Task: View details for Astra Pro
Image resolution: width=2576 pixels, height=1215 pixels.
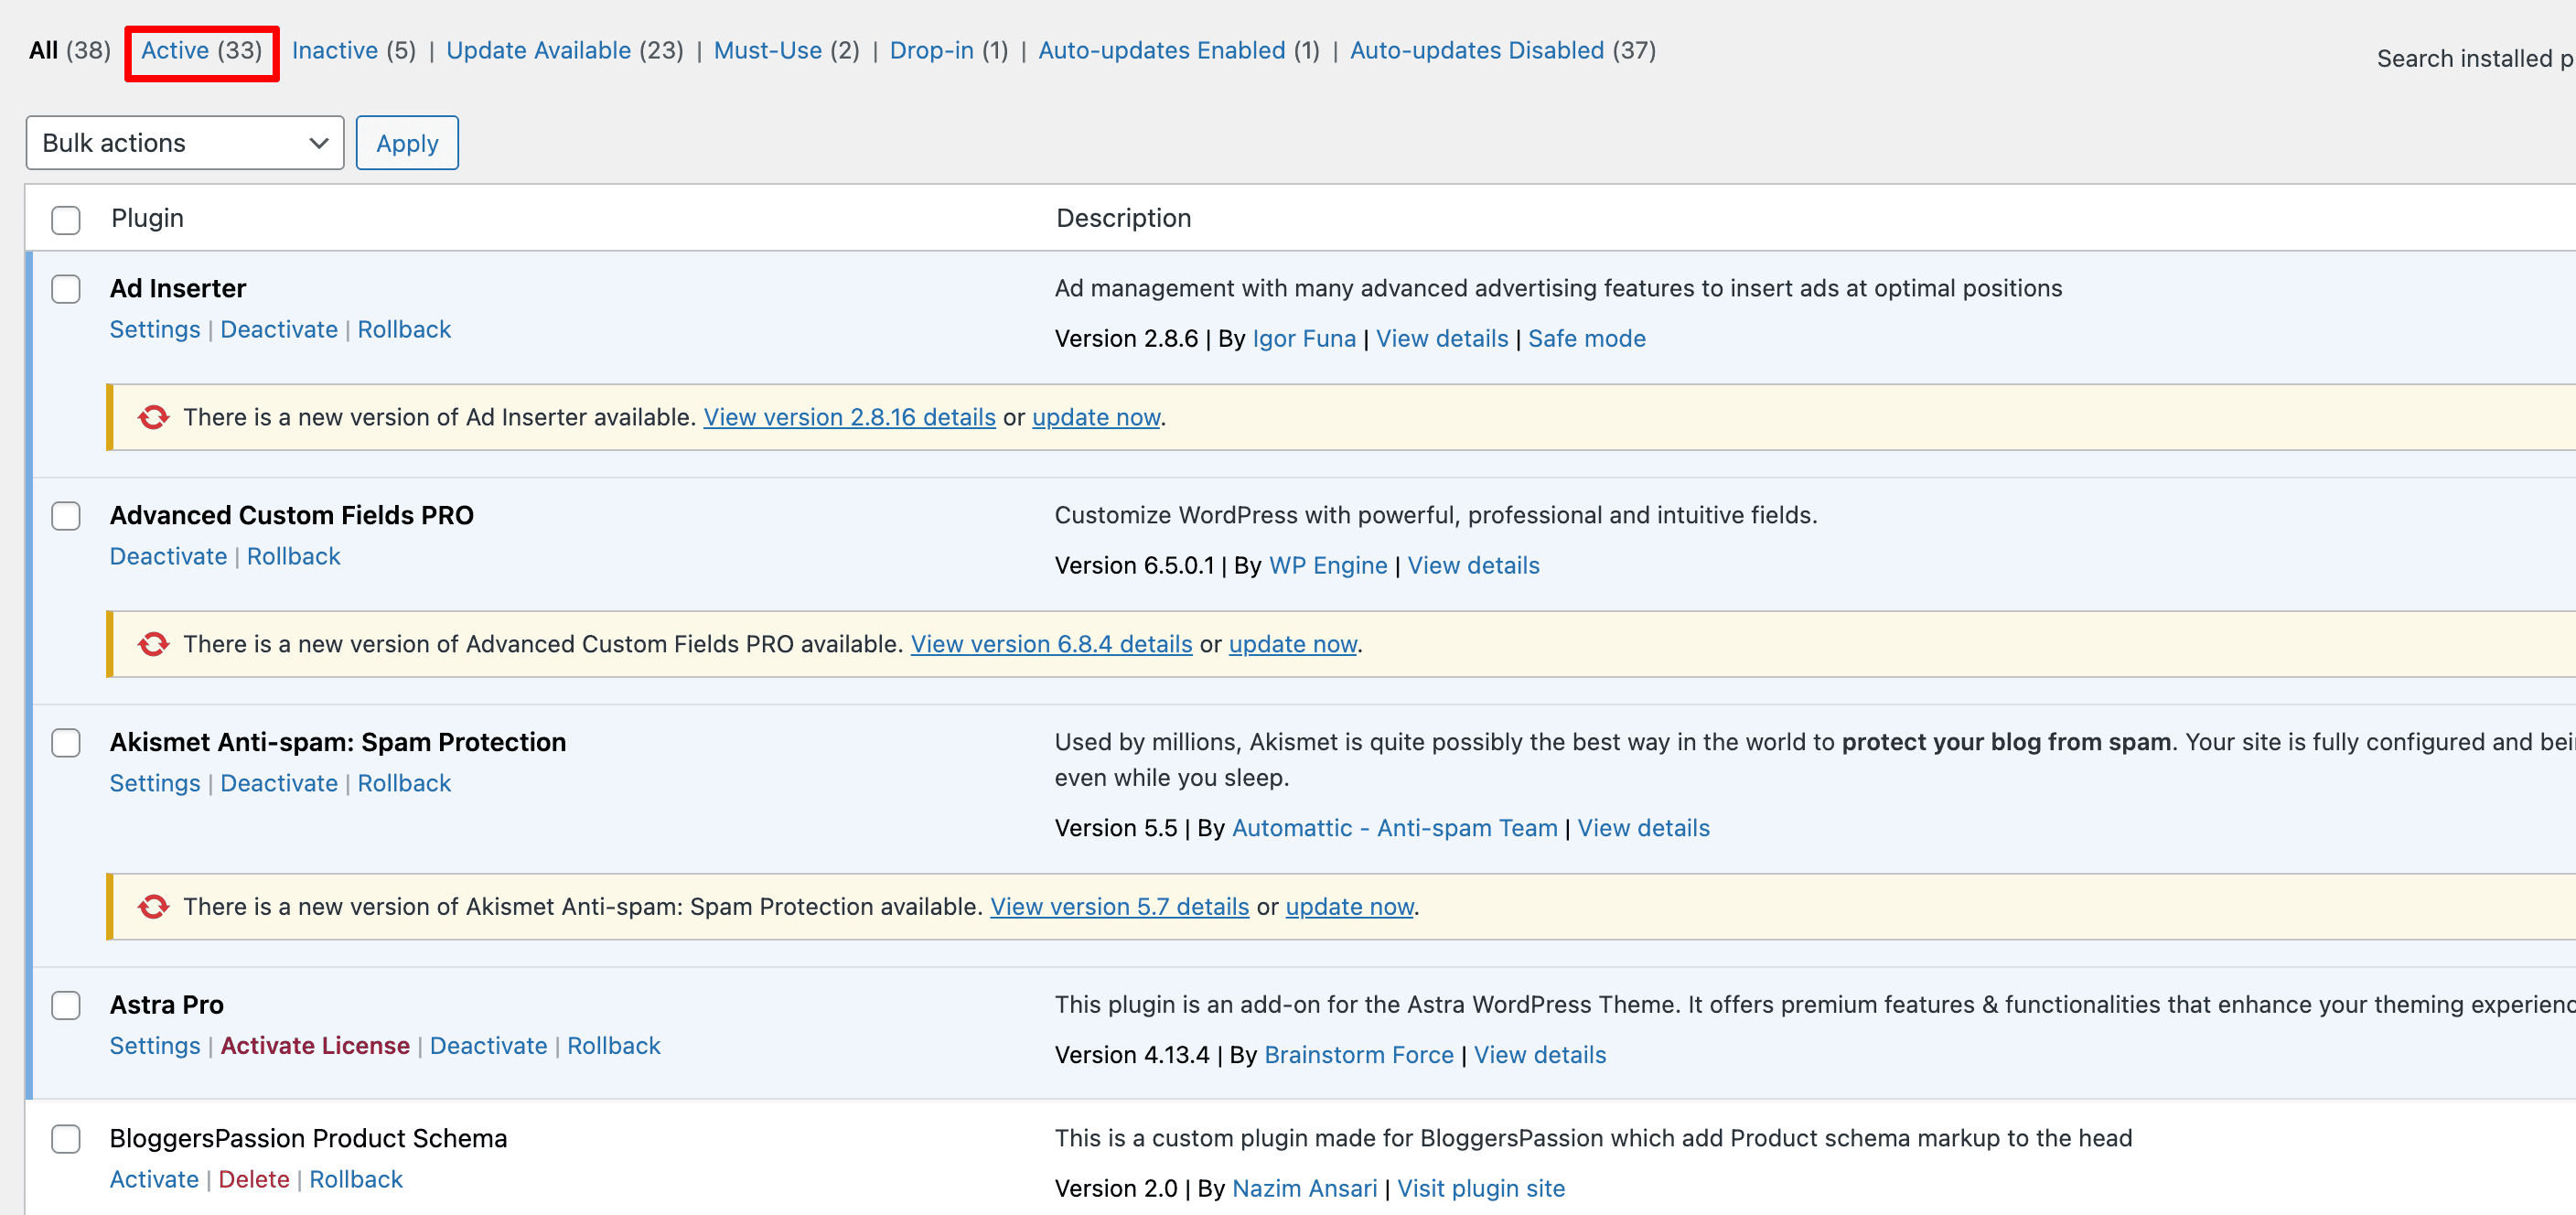Action: point(1539,1055)
